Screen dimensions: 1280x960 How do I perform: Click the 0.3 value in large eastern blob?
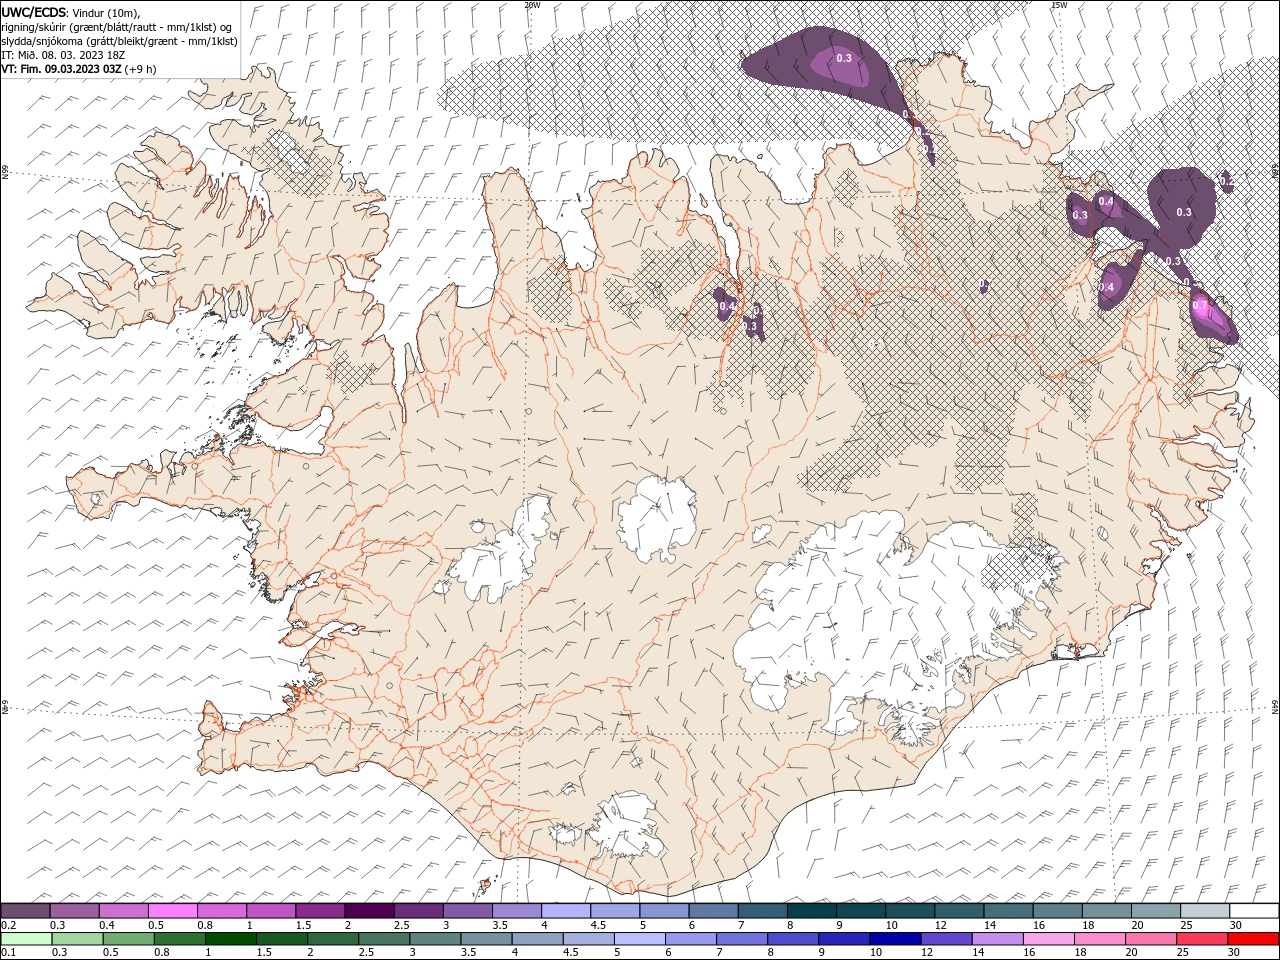coord(1184,212)
